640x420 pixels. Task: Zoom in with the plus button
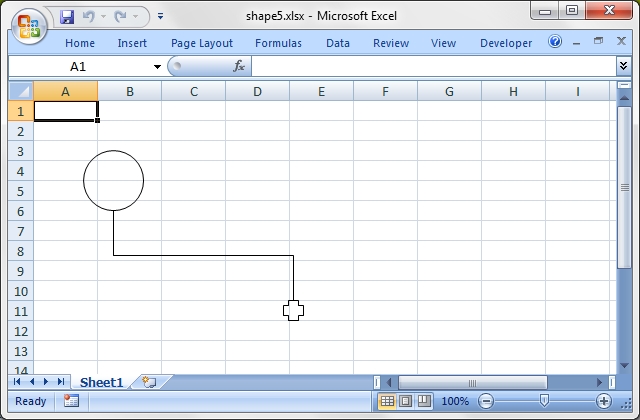point(604,401)
